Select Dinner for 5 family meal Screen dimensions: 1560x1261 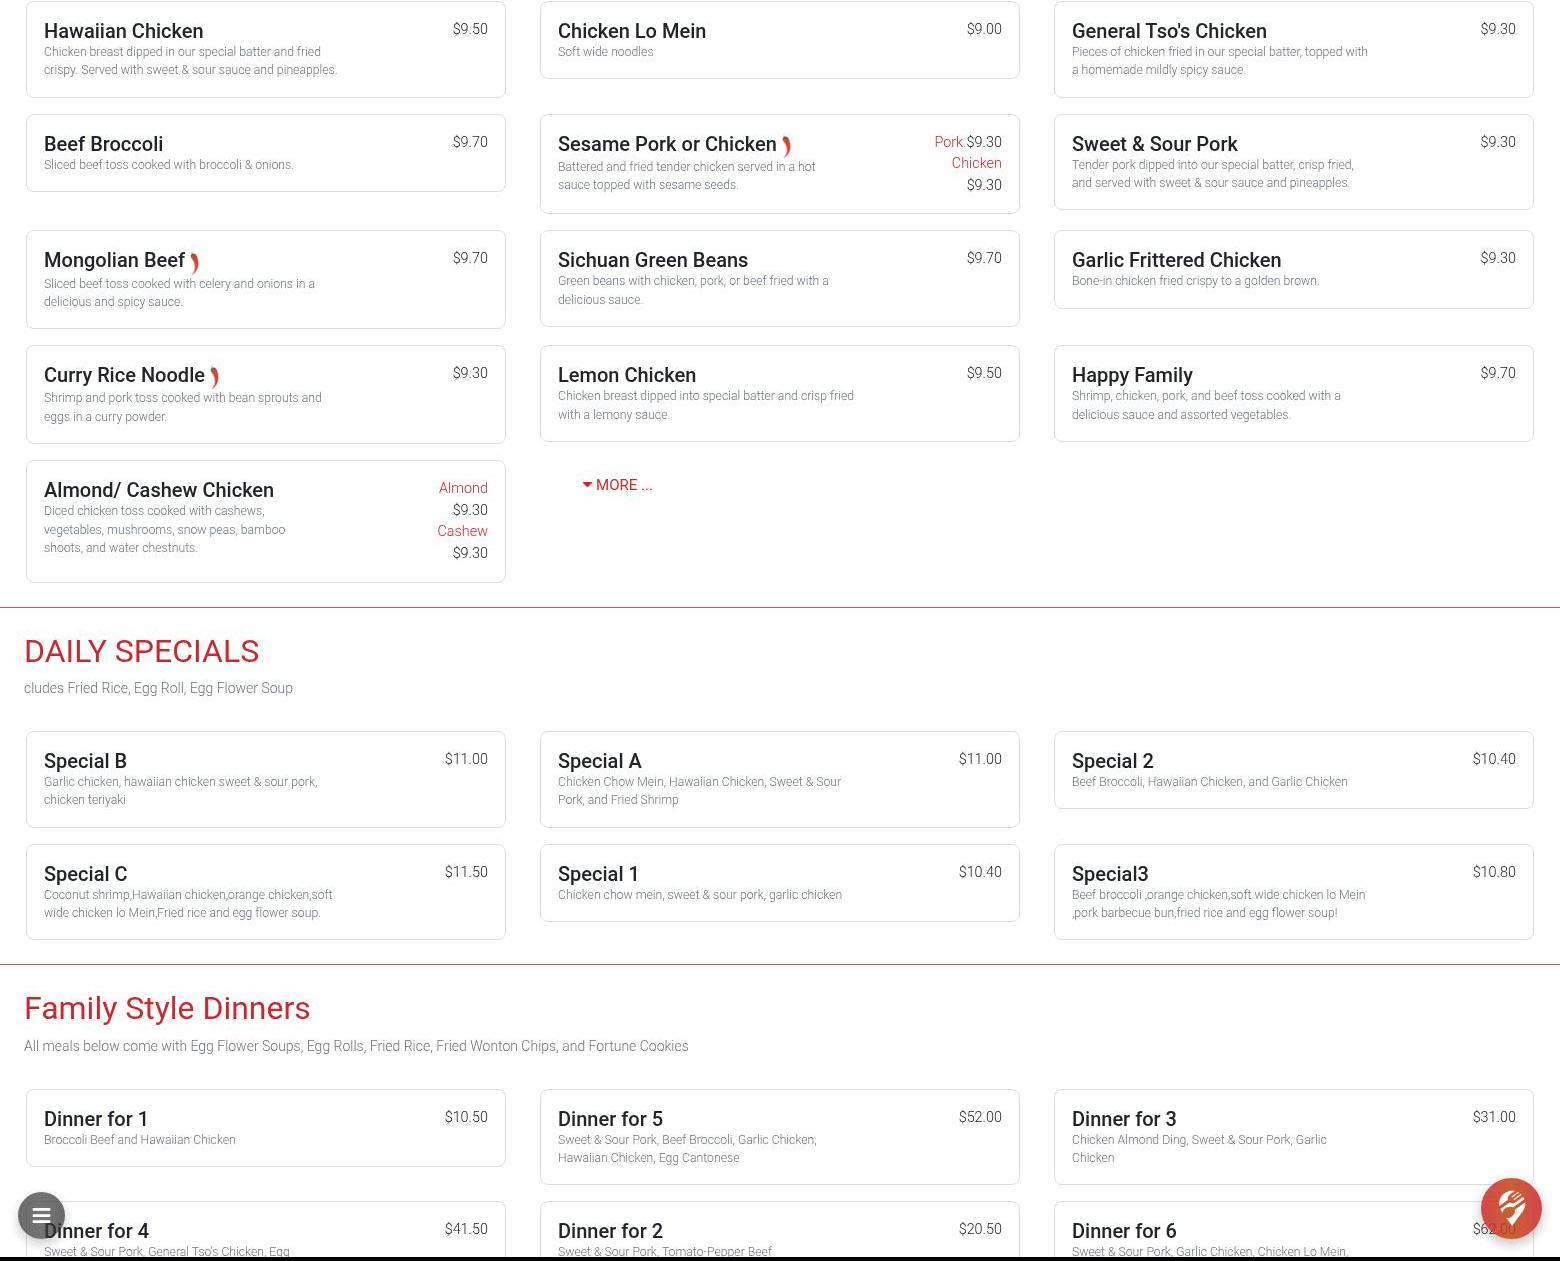(780, 1137)
